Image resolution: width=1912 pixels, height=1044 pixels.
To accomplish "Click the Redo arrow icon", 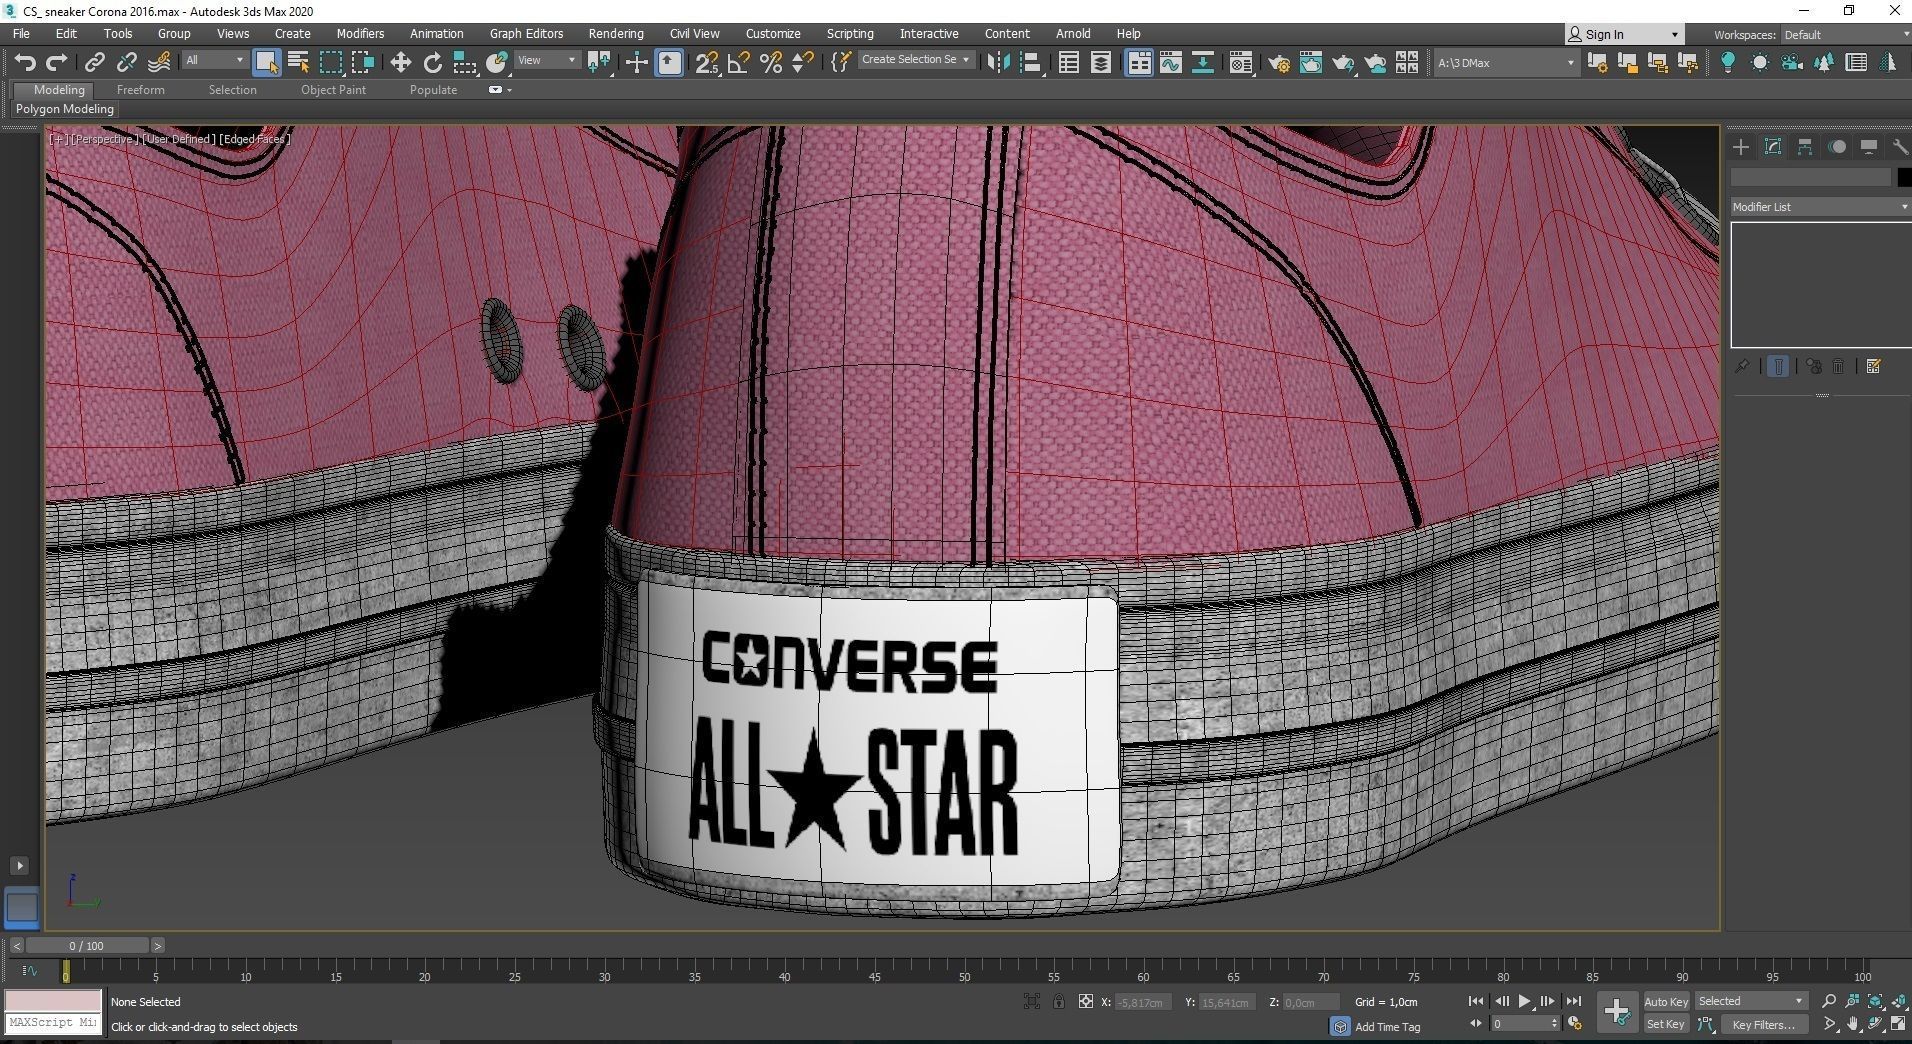I will click(57, 63).
